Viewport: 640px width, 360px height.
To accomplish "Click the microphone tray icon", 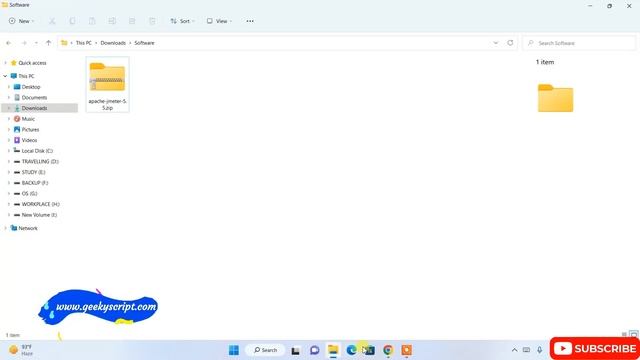I will tap(540, 350).
